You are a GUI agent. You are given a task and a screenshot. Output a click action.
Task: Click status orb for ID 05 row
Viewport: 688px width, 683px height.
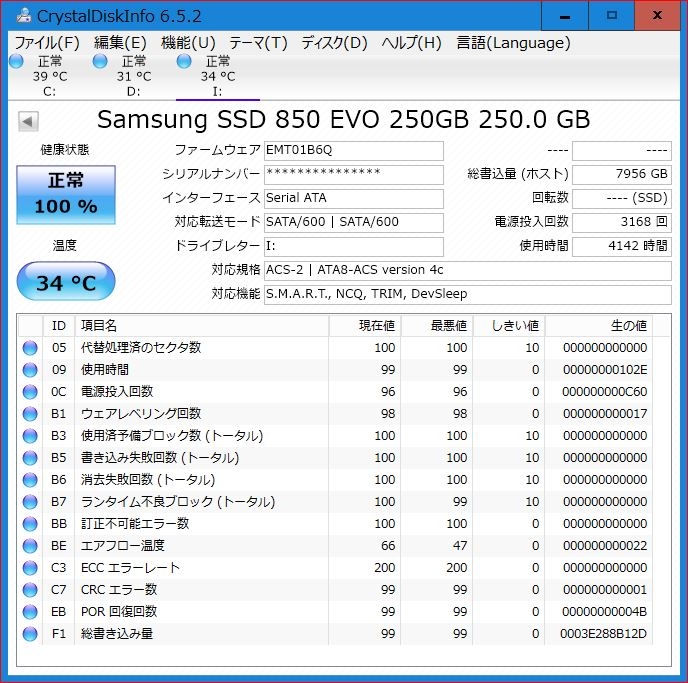pos(30,348)
